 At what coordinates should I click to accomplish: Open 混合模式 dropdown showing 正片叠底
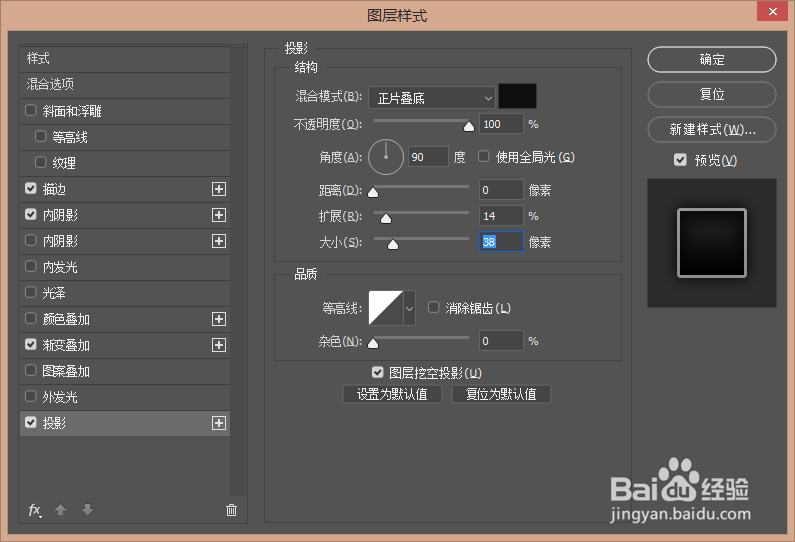431,97
